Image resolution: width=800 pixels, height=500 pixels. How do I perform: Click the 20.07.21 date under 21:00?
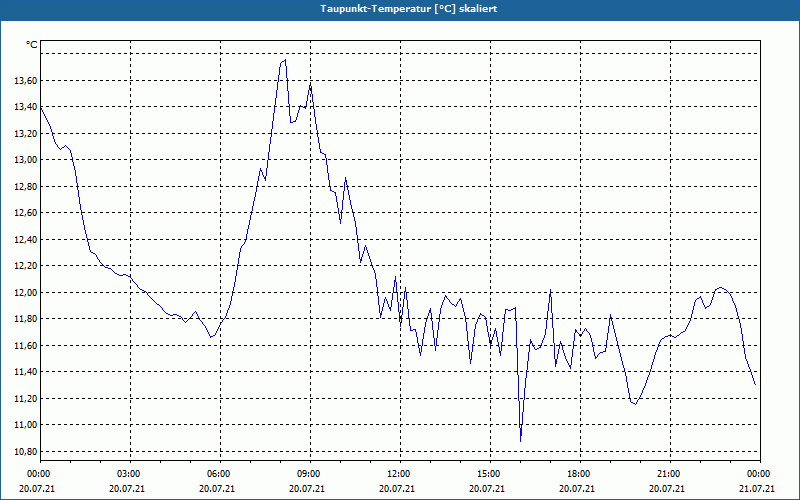pos(667,488)
